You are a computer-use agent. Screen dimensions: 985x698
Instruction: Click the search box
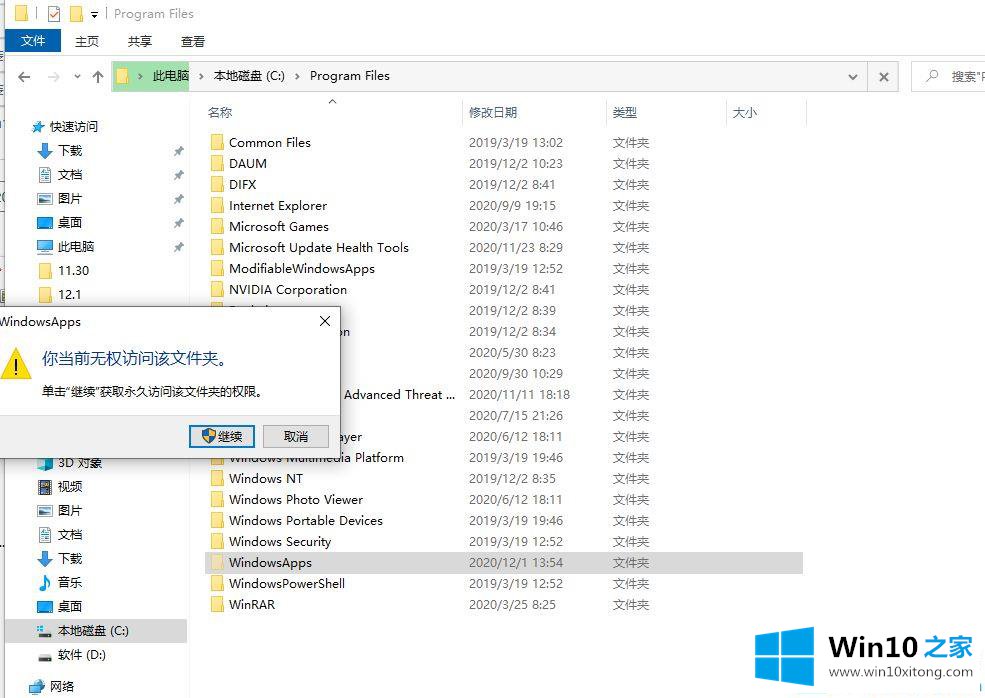click(x=949, y=77)
